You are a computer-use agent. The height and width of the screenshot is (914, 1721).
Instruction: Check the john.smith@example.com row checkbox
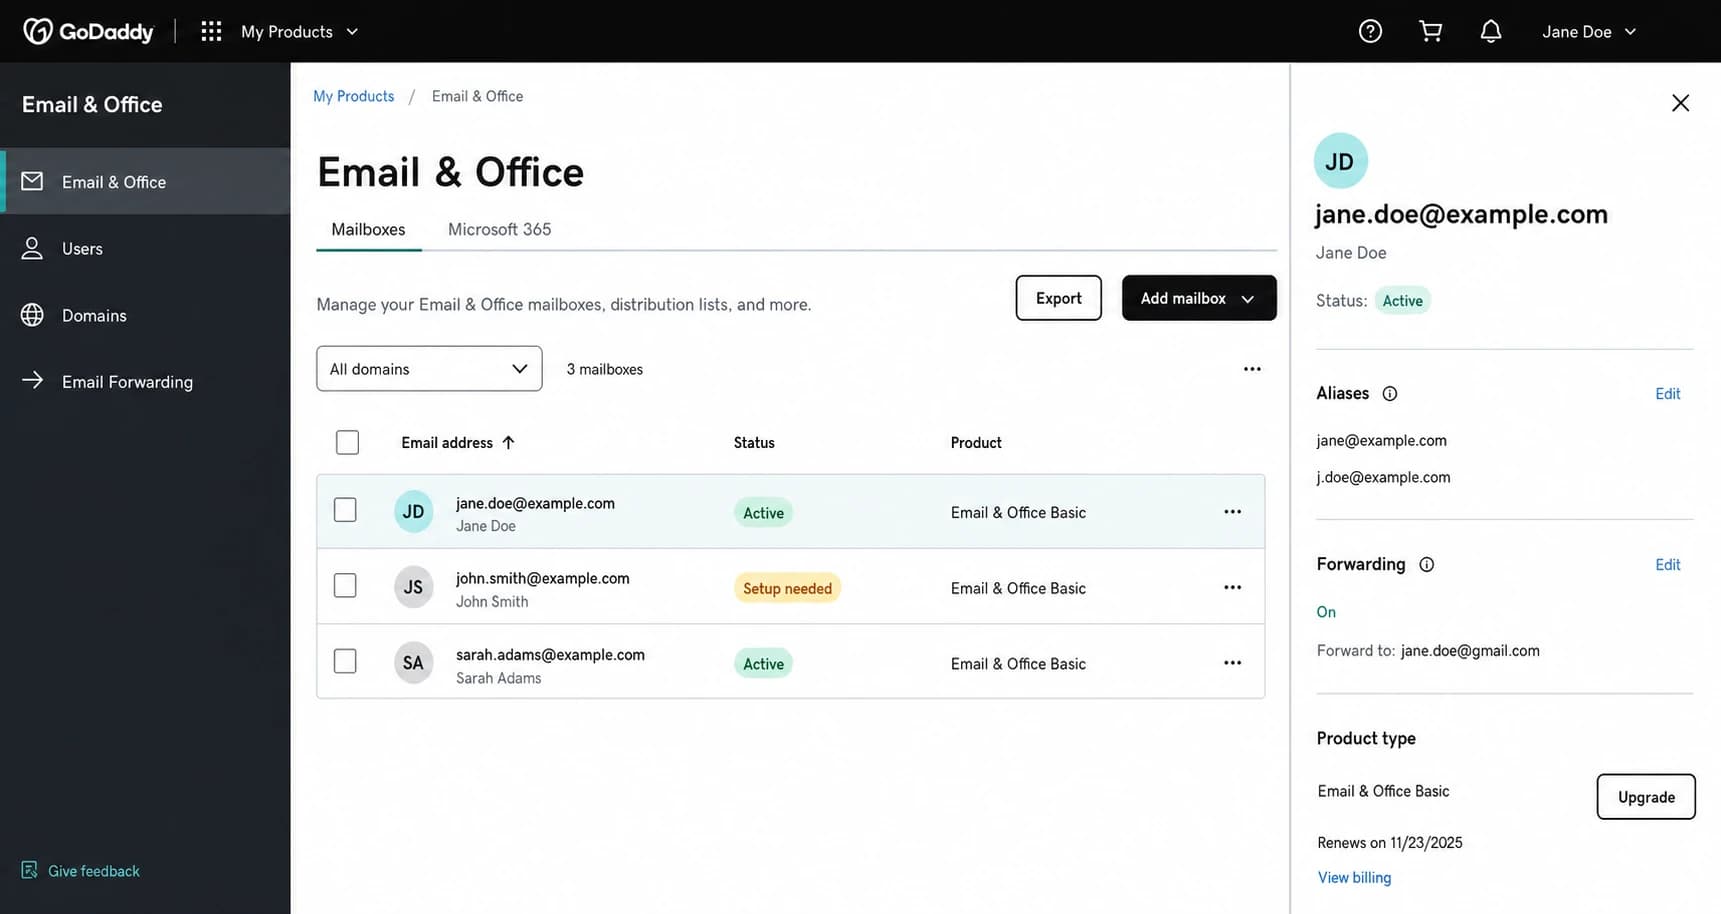tap(345, 585)
